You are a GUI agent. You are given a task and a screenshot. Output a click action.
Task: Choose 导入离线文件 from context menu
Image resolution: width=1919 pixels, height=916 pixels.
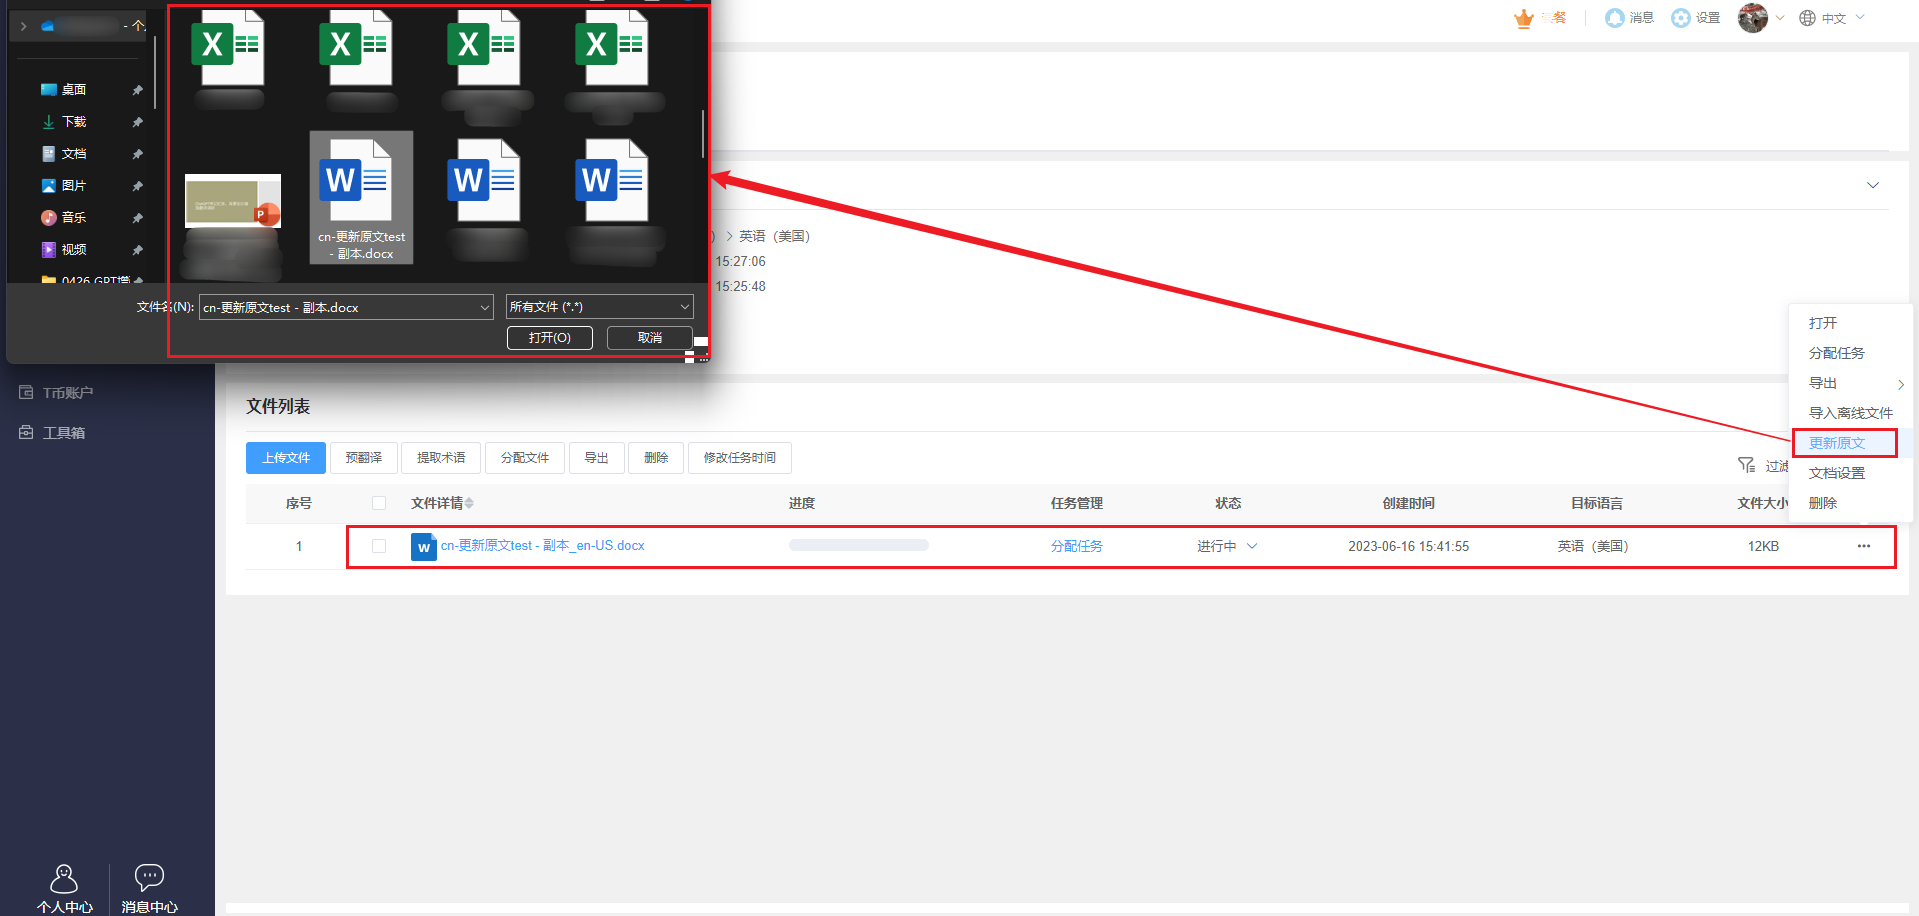1850,413
